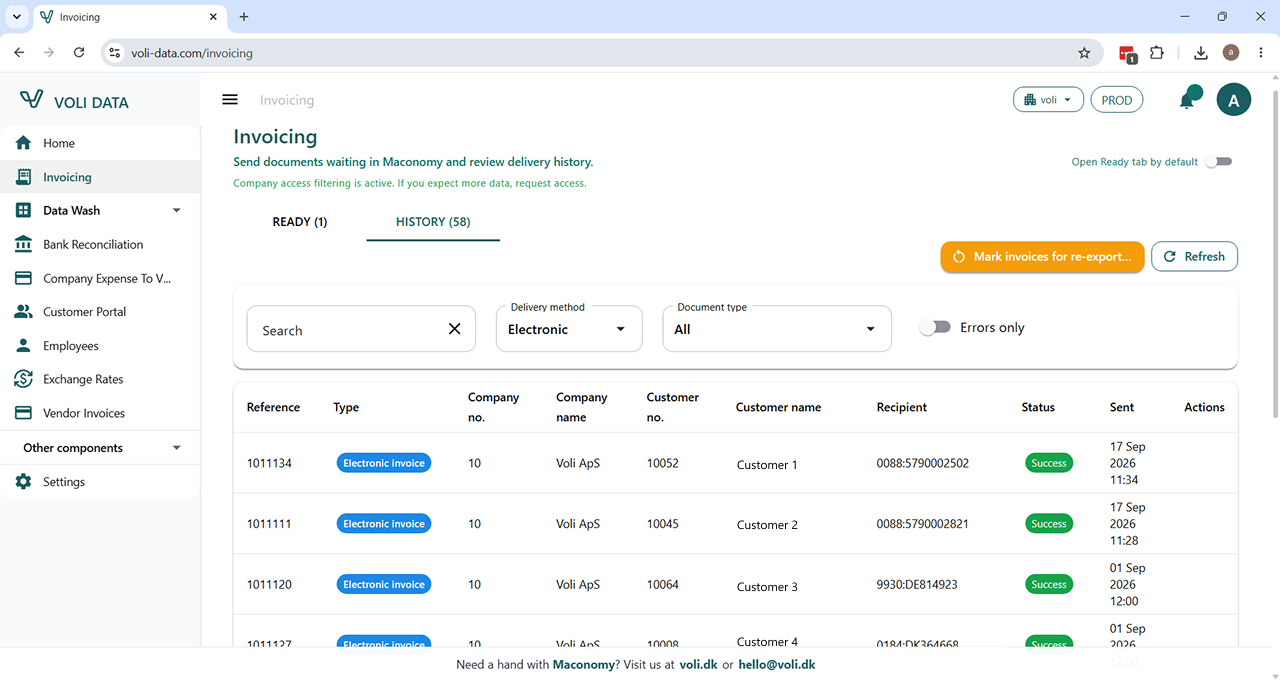Open the Delivery method dropdown
The width and height of the screenshot is (1280, 680).
coord(569,329)
